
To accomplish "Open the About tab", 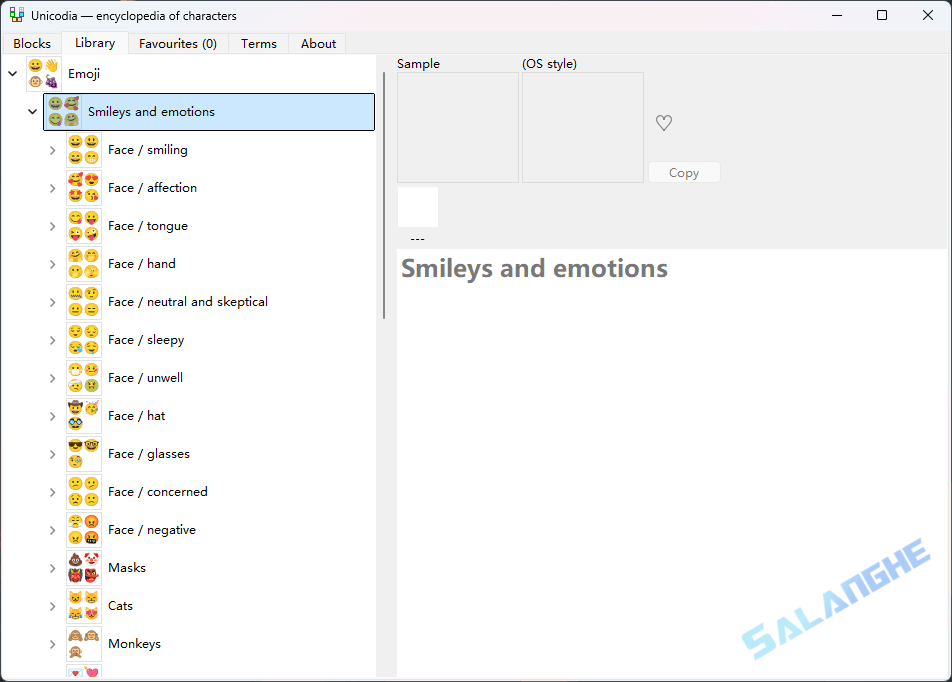I will tap(318, 44).
